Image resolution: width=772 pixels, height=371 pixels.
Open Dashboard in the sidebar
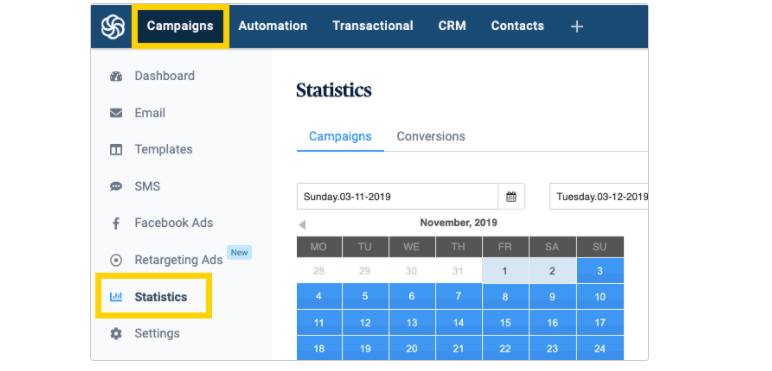[164, 76]
